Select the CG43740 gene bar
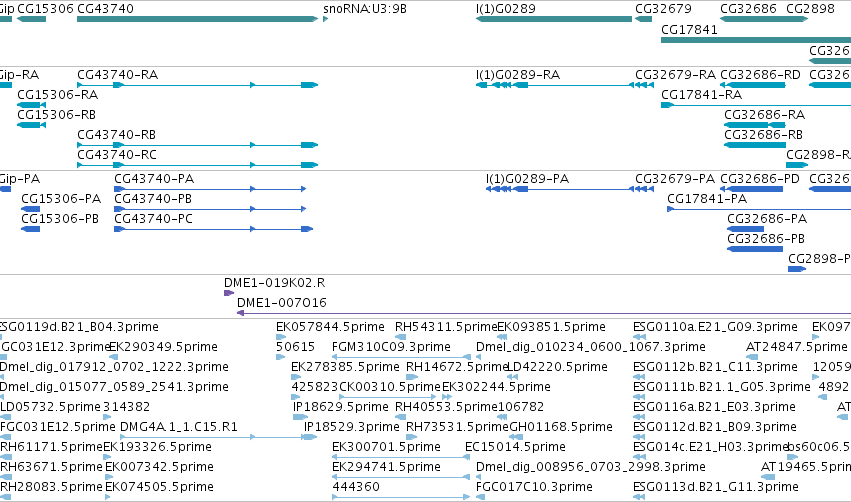Viewport: 851px width, 502px height. tap(198, 19)
